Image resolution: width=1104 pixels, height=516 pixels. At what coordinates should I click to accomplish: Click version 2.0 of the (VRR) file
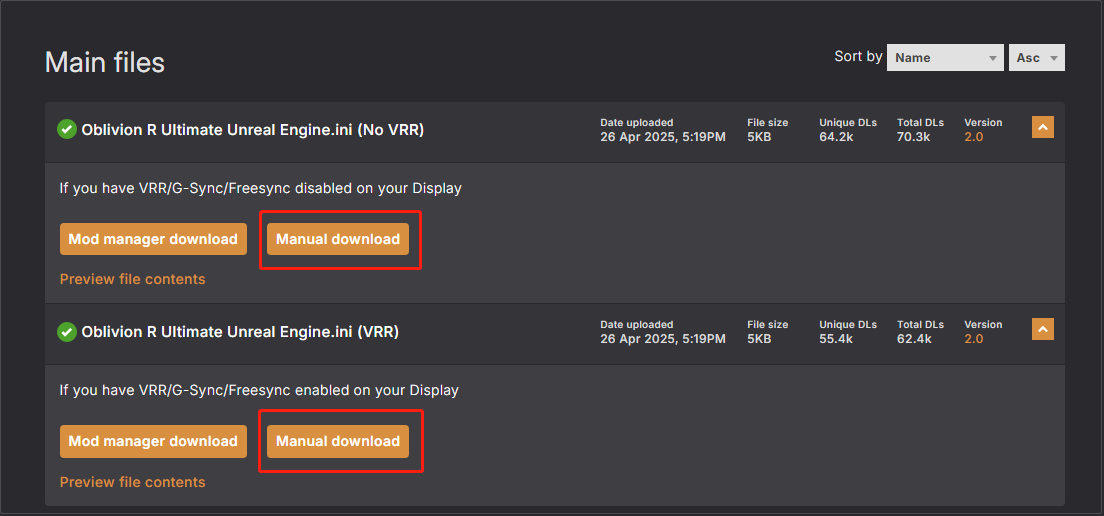pos(973,339)
